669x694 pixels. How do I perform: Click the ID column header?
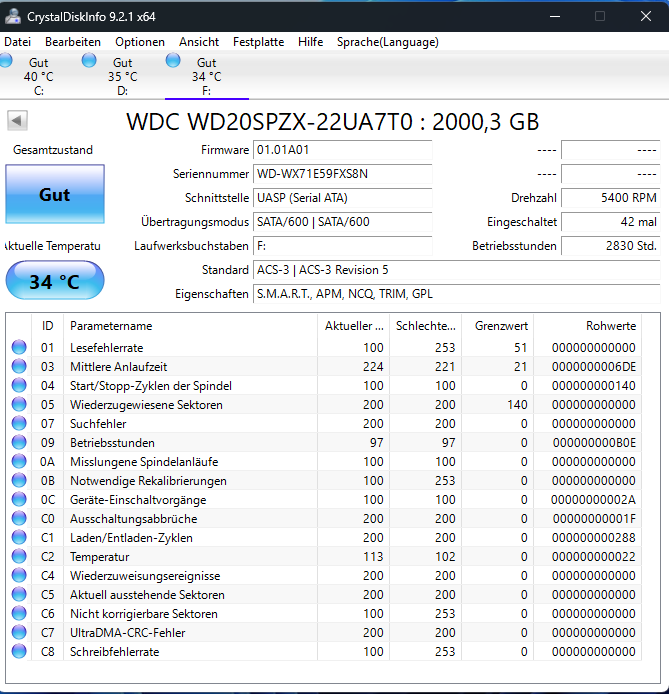tap(47, 326)
